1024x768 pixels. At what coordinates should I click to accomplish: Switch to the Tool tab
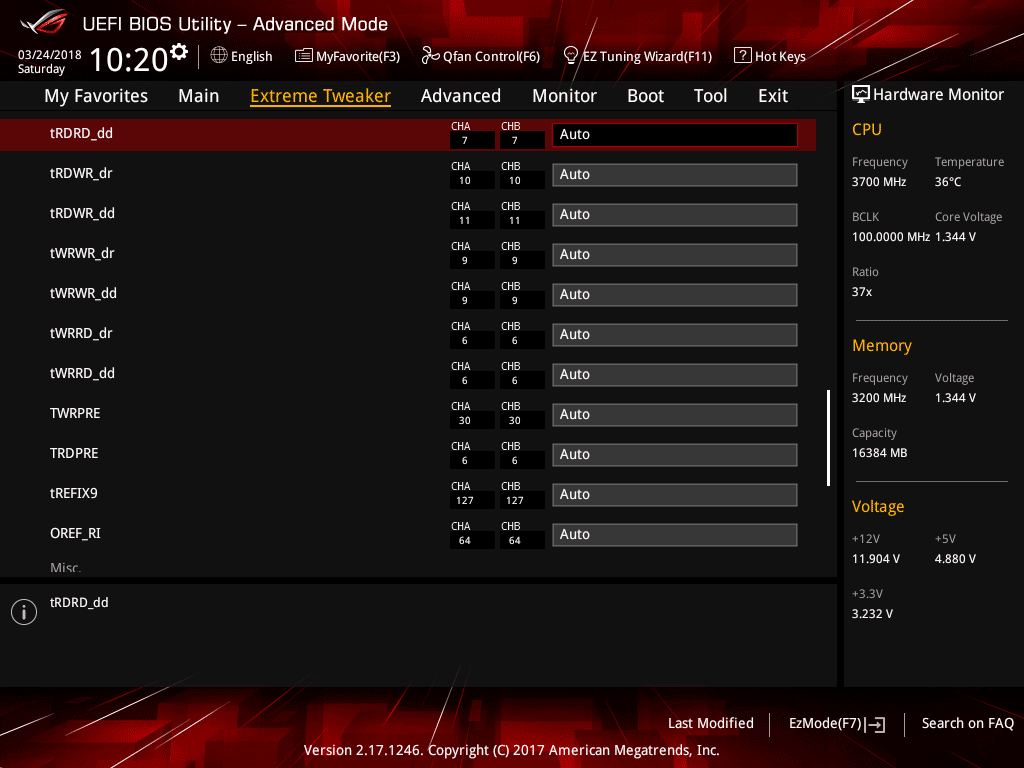[711, 96]
